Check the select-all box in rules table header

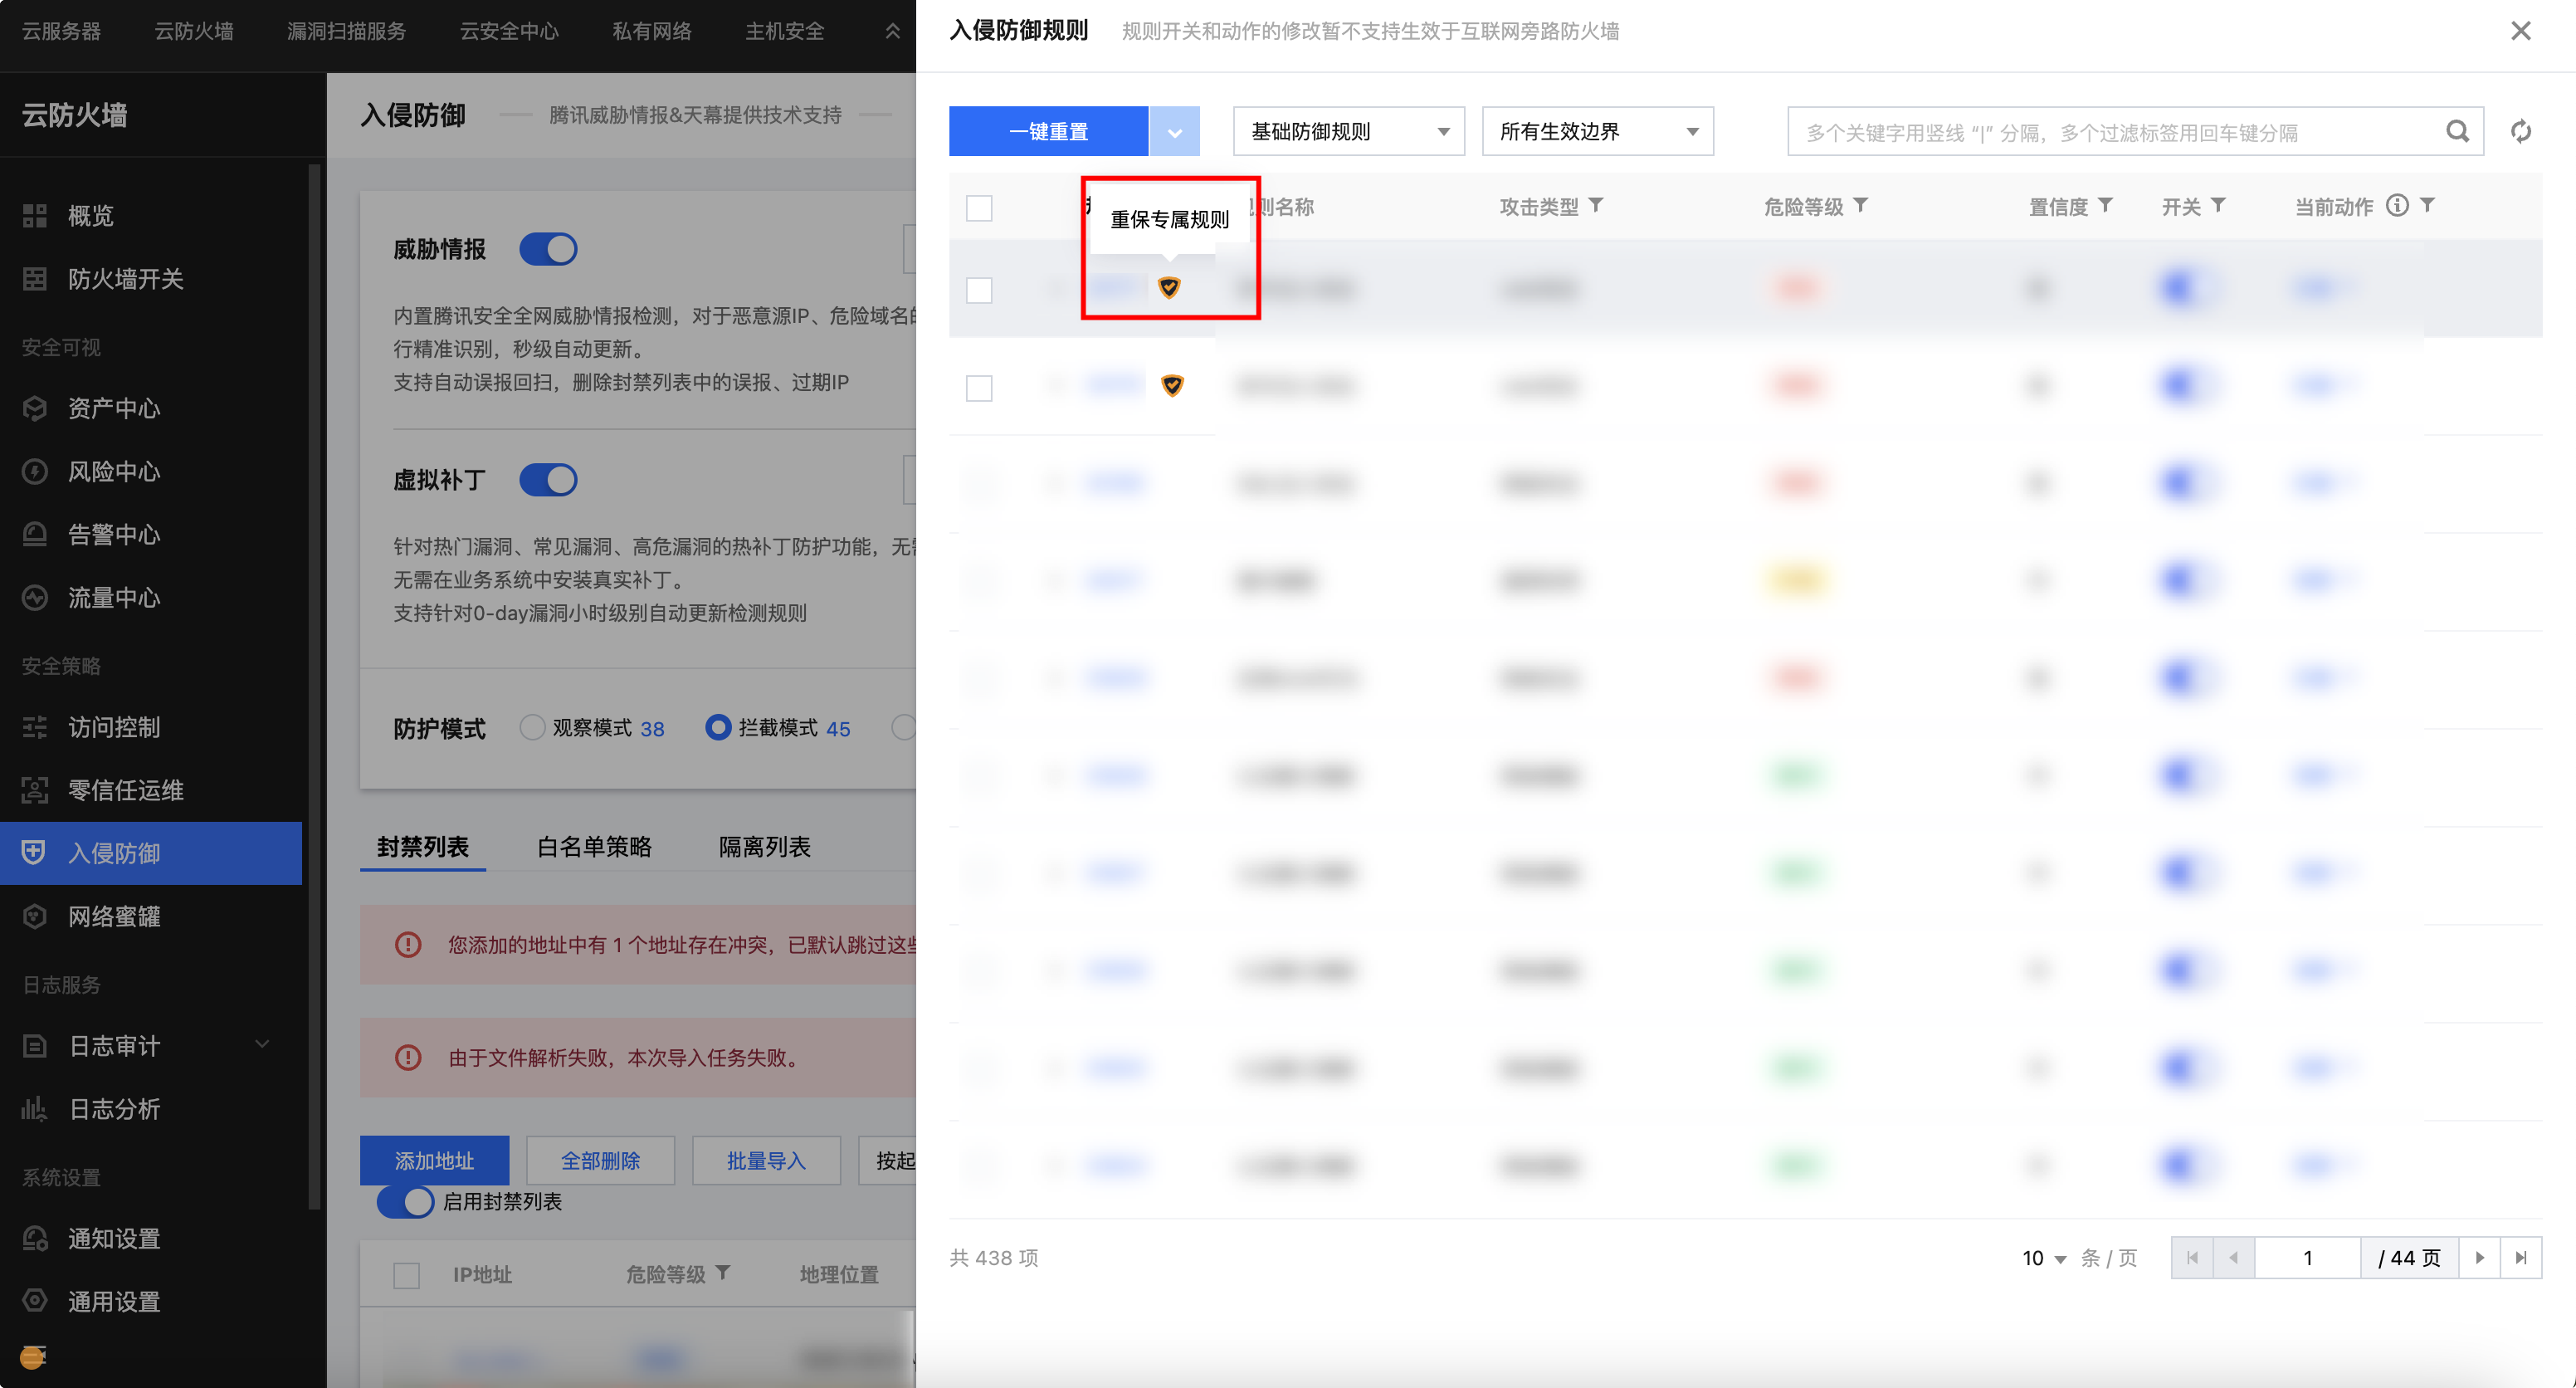pos(979,208)
